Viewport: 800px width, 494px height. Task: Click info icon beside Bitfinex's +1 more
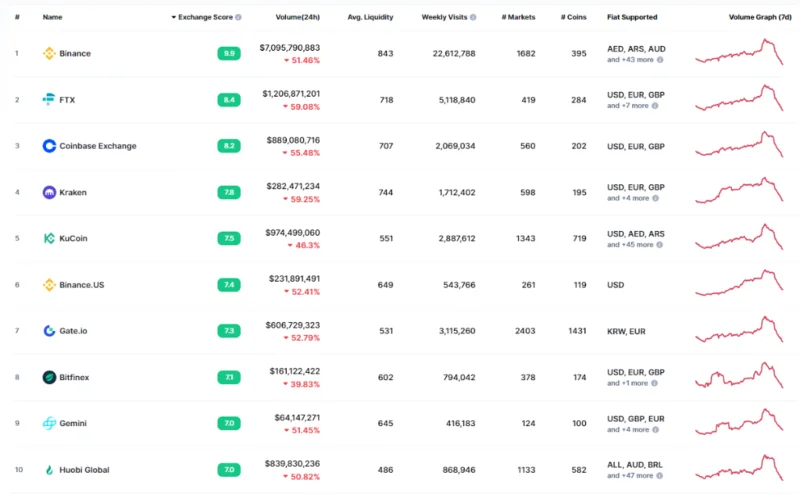click(654, 383)
